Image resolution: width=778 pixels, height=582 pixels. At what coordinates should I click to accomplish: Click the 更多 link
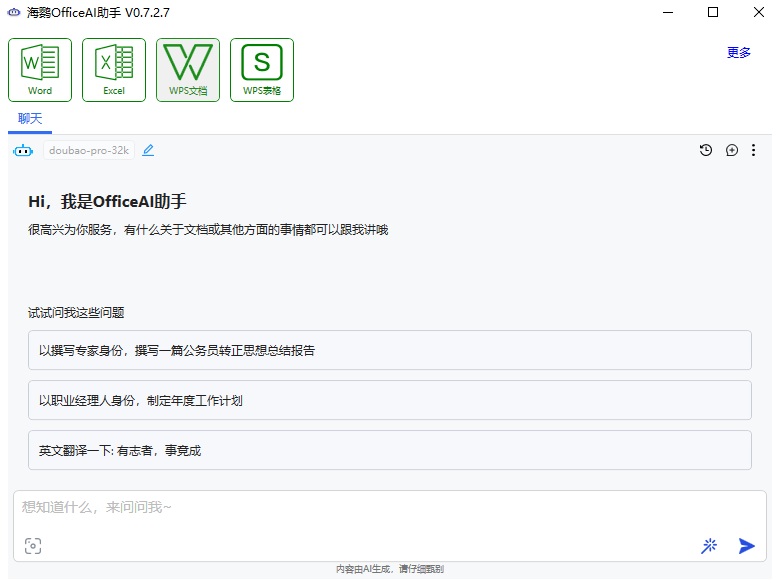[x=738, y=52]
